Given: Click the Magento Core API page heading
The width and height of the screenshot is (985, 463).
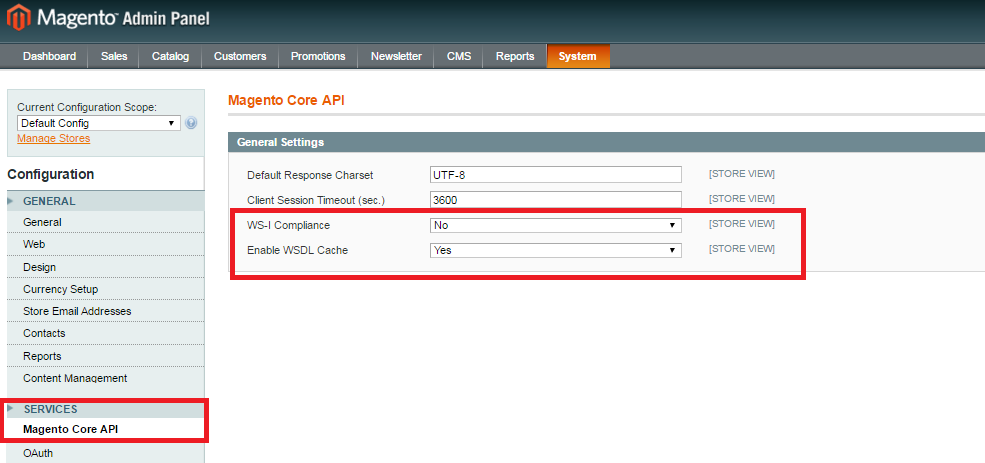Looking at the screenshot, I should coord(286,101).
